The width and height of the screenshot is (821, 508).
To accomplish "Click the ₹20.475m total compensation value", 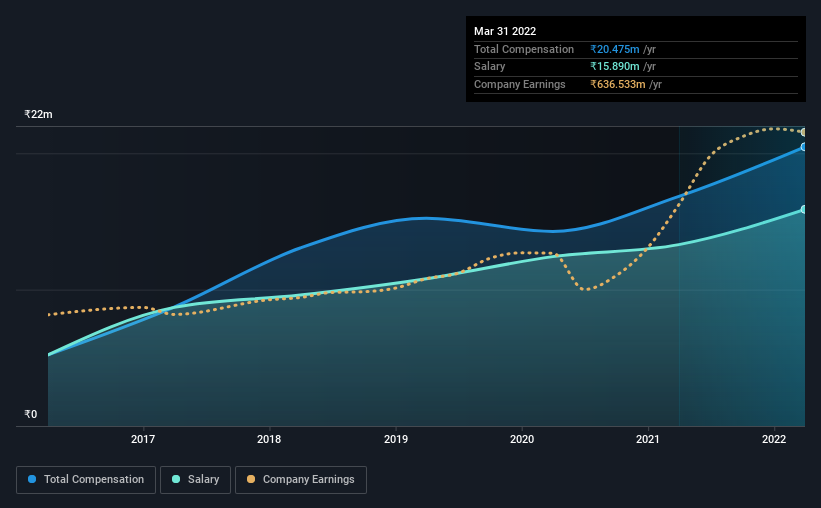I will click(x=615, y=49).
